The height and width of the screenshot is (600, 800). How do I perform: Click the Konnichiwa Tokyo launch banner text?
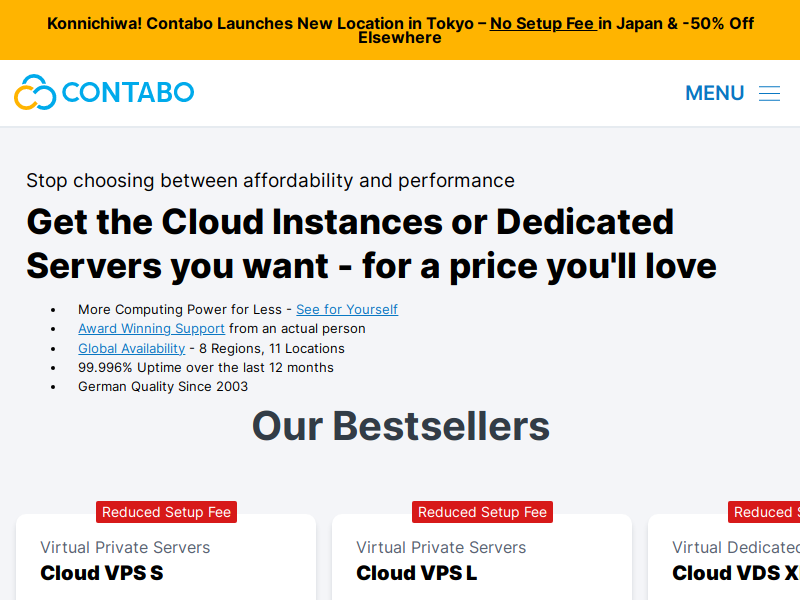click(400, 30)
